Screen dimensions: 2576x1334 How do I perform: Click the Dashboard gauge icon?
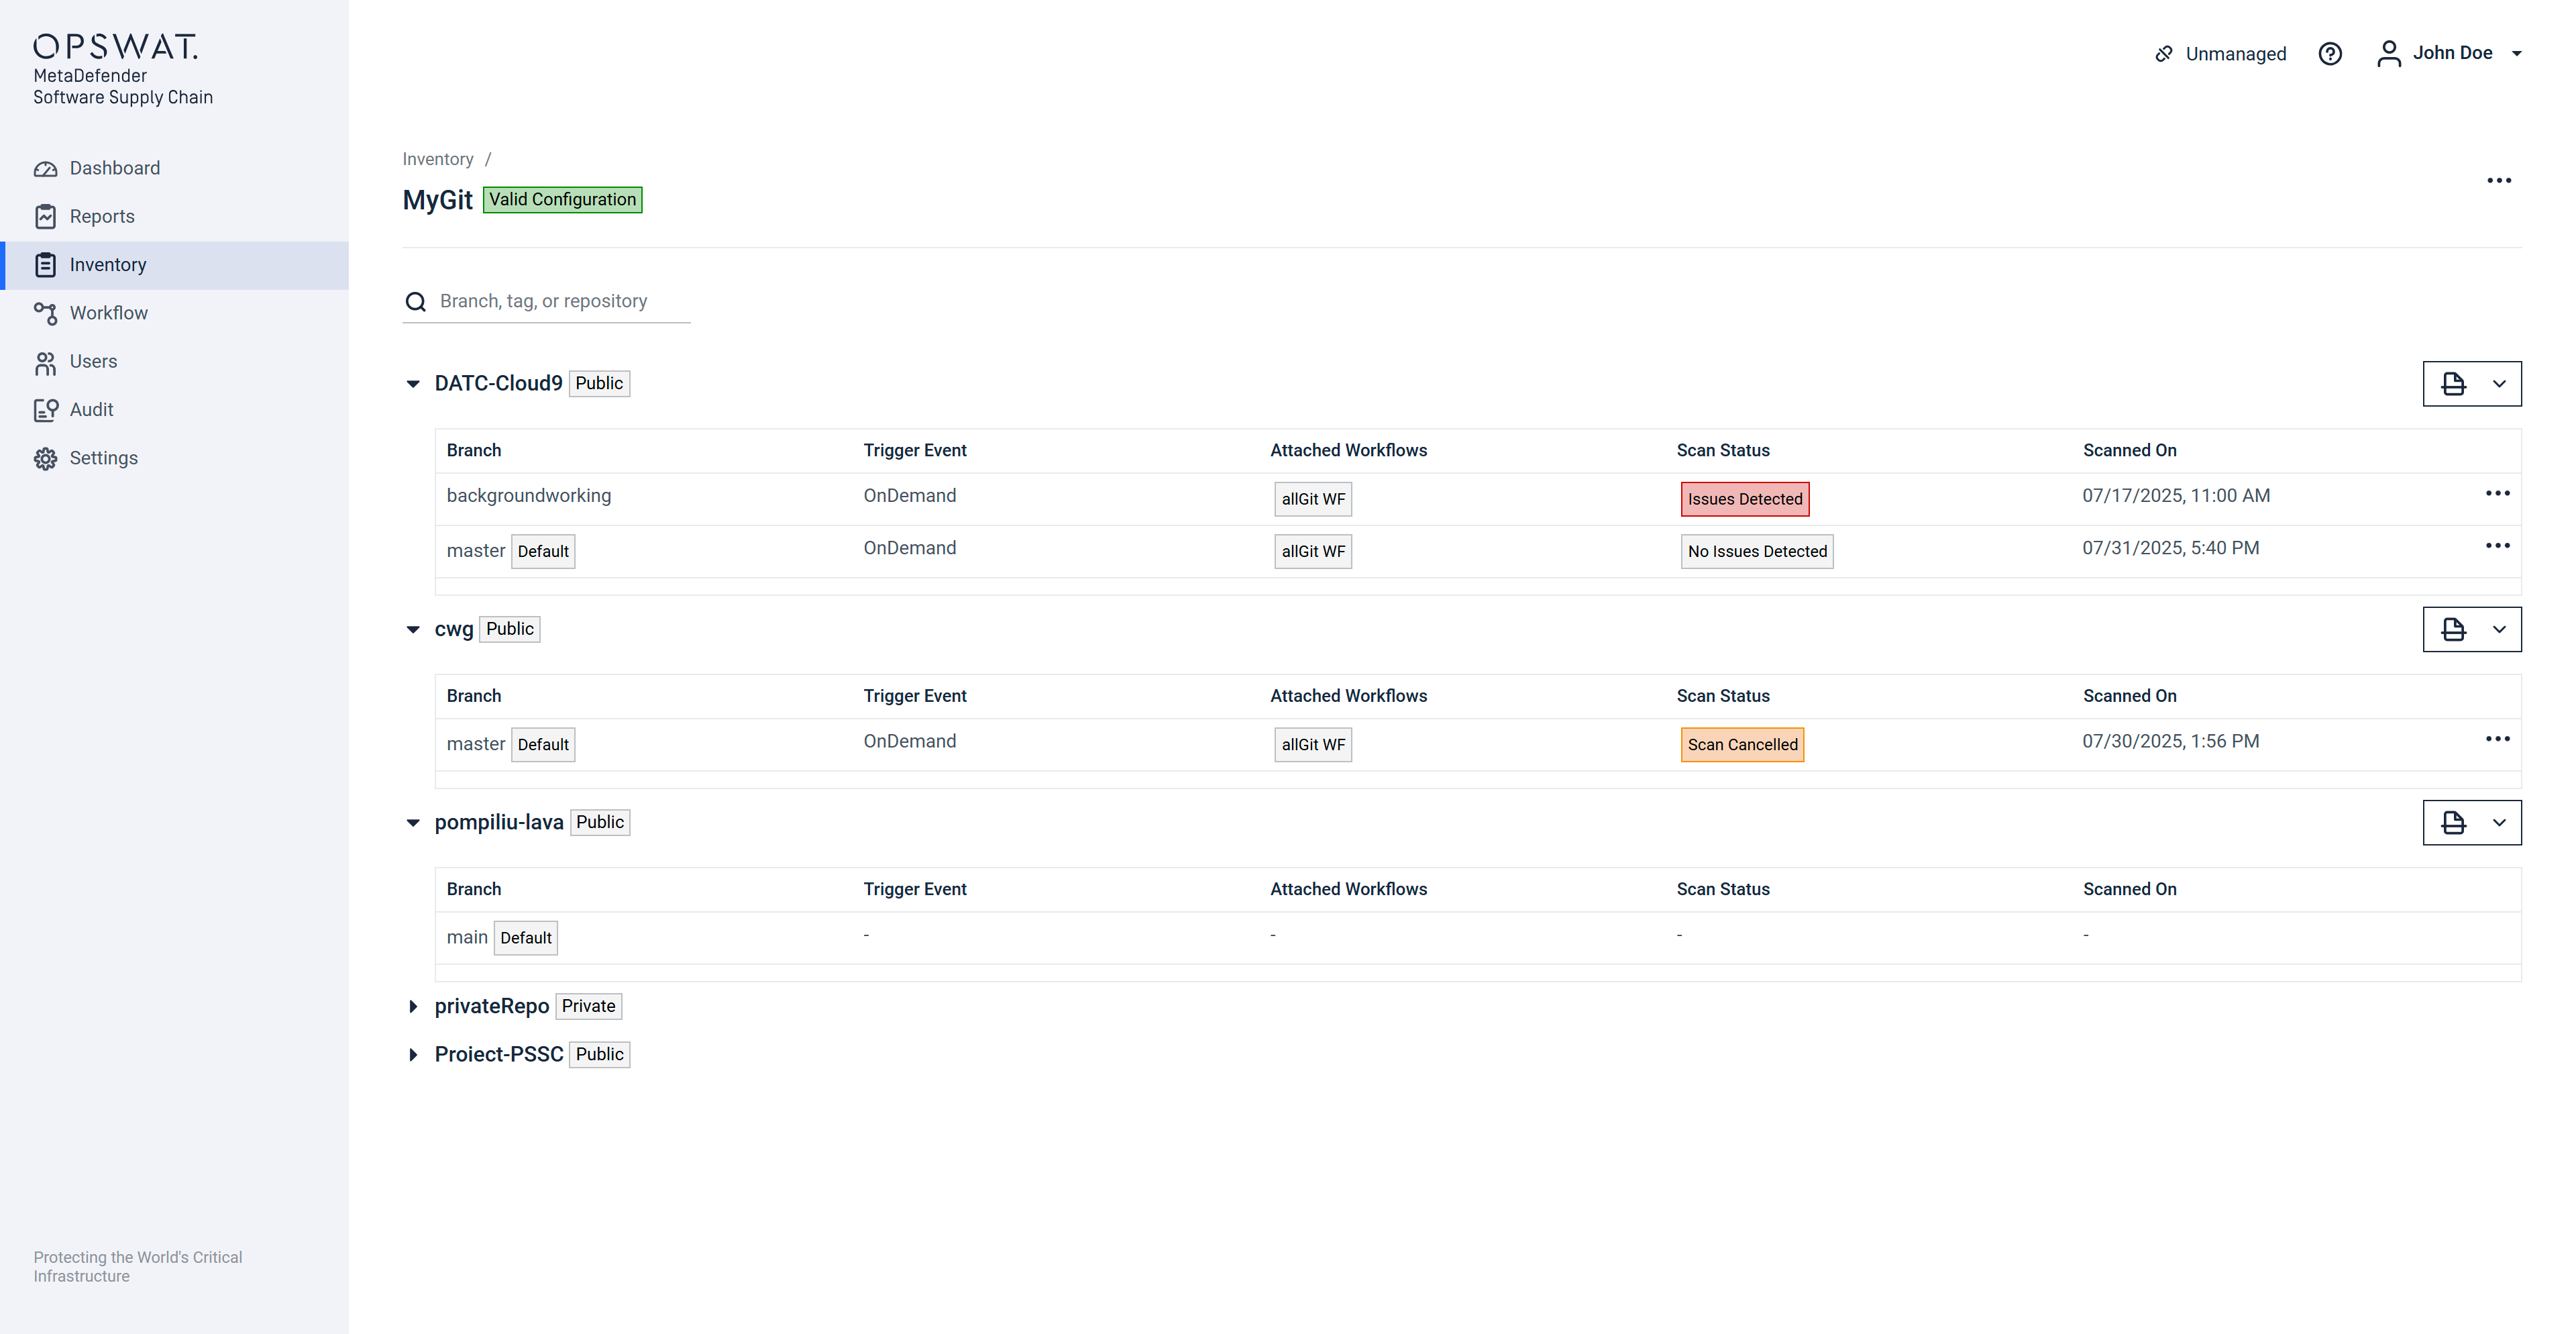point(45,169)
